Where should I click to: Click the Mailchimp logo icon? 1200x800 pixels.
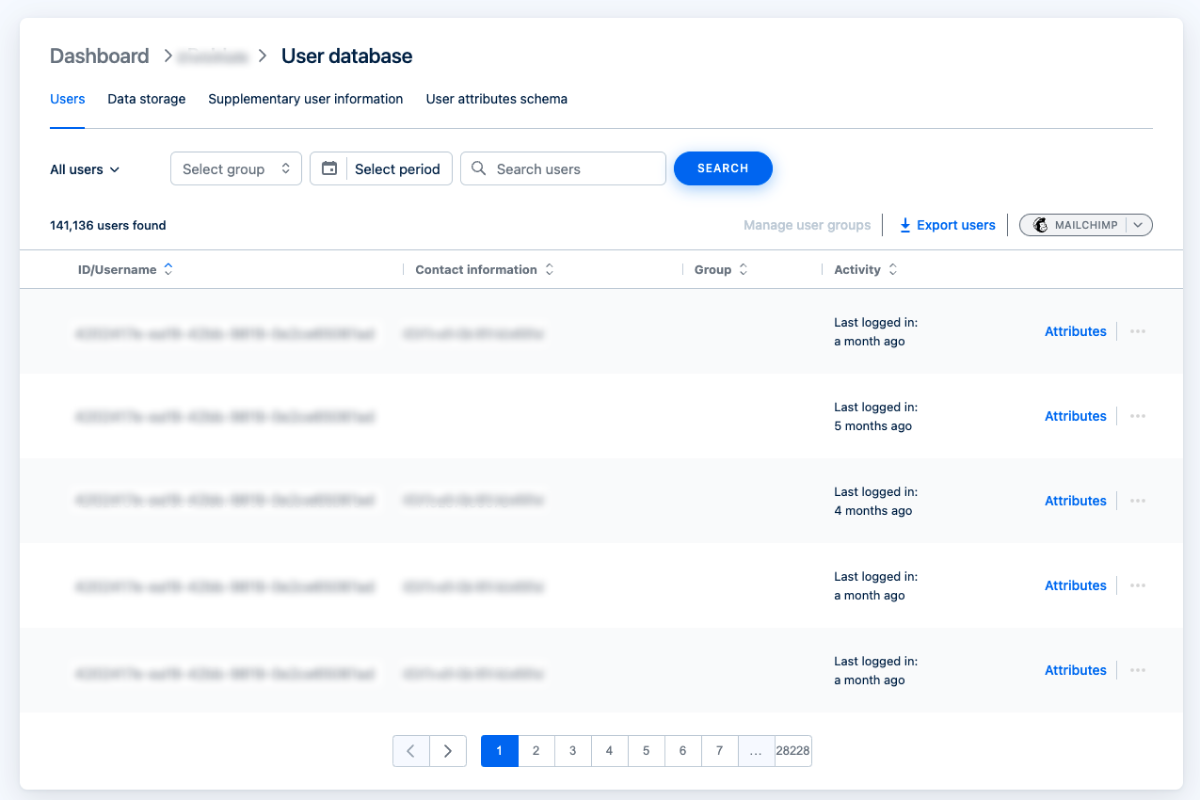1040,225
